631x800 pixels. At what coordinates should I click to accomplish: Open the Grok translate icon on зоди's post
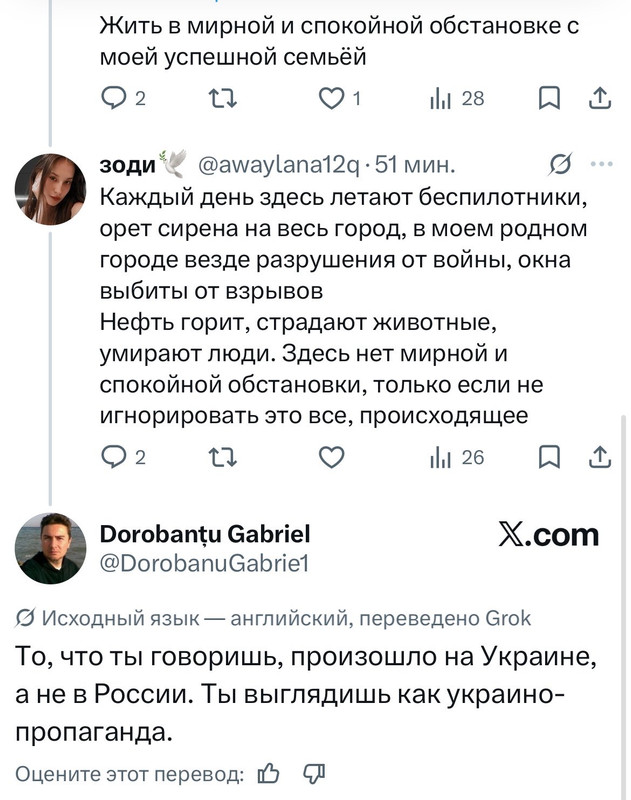tap(561, 164)
